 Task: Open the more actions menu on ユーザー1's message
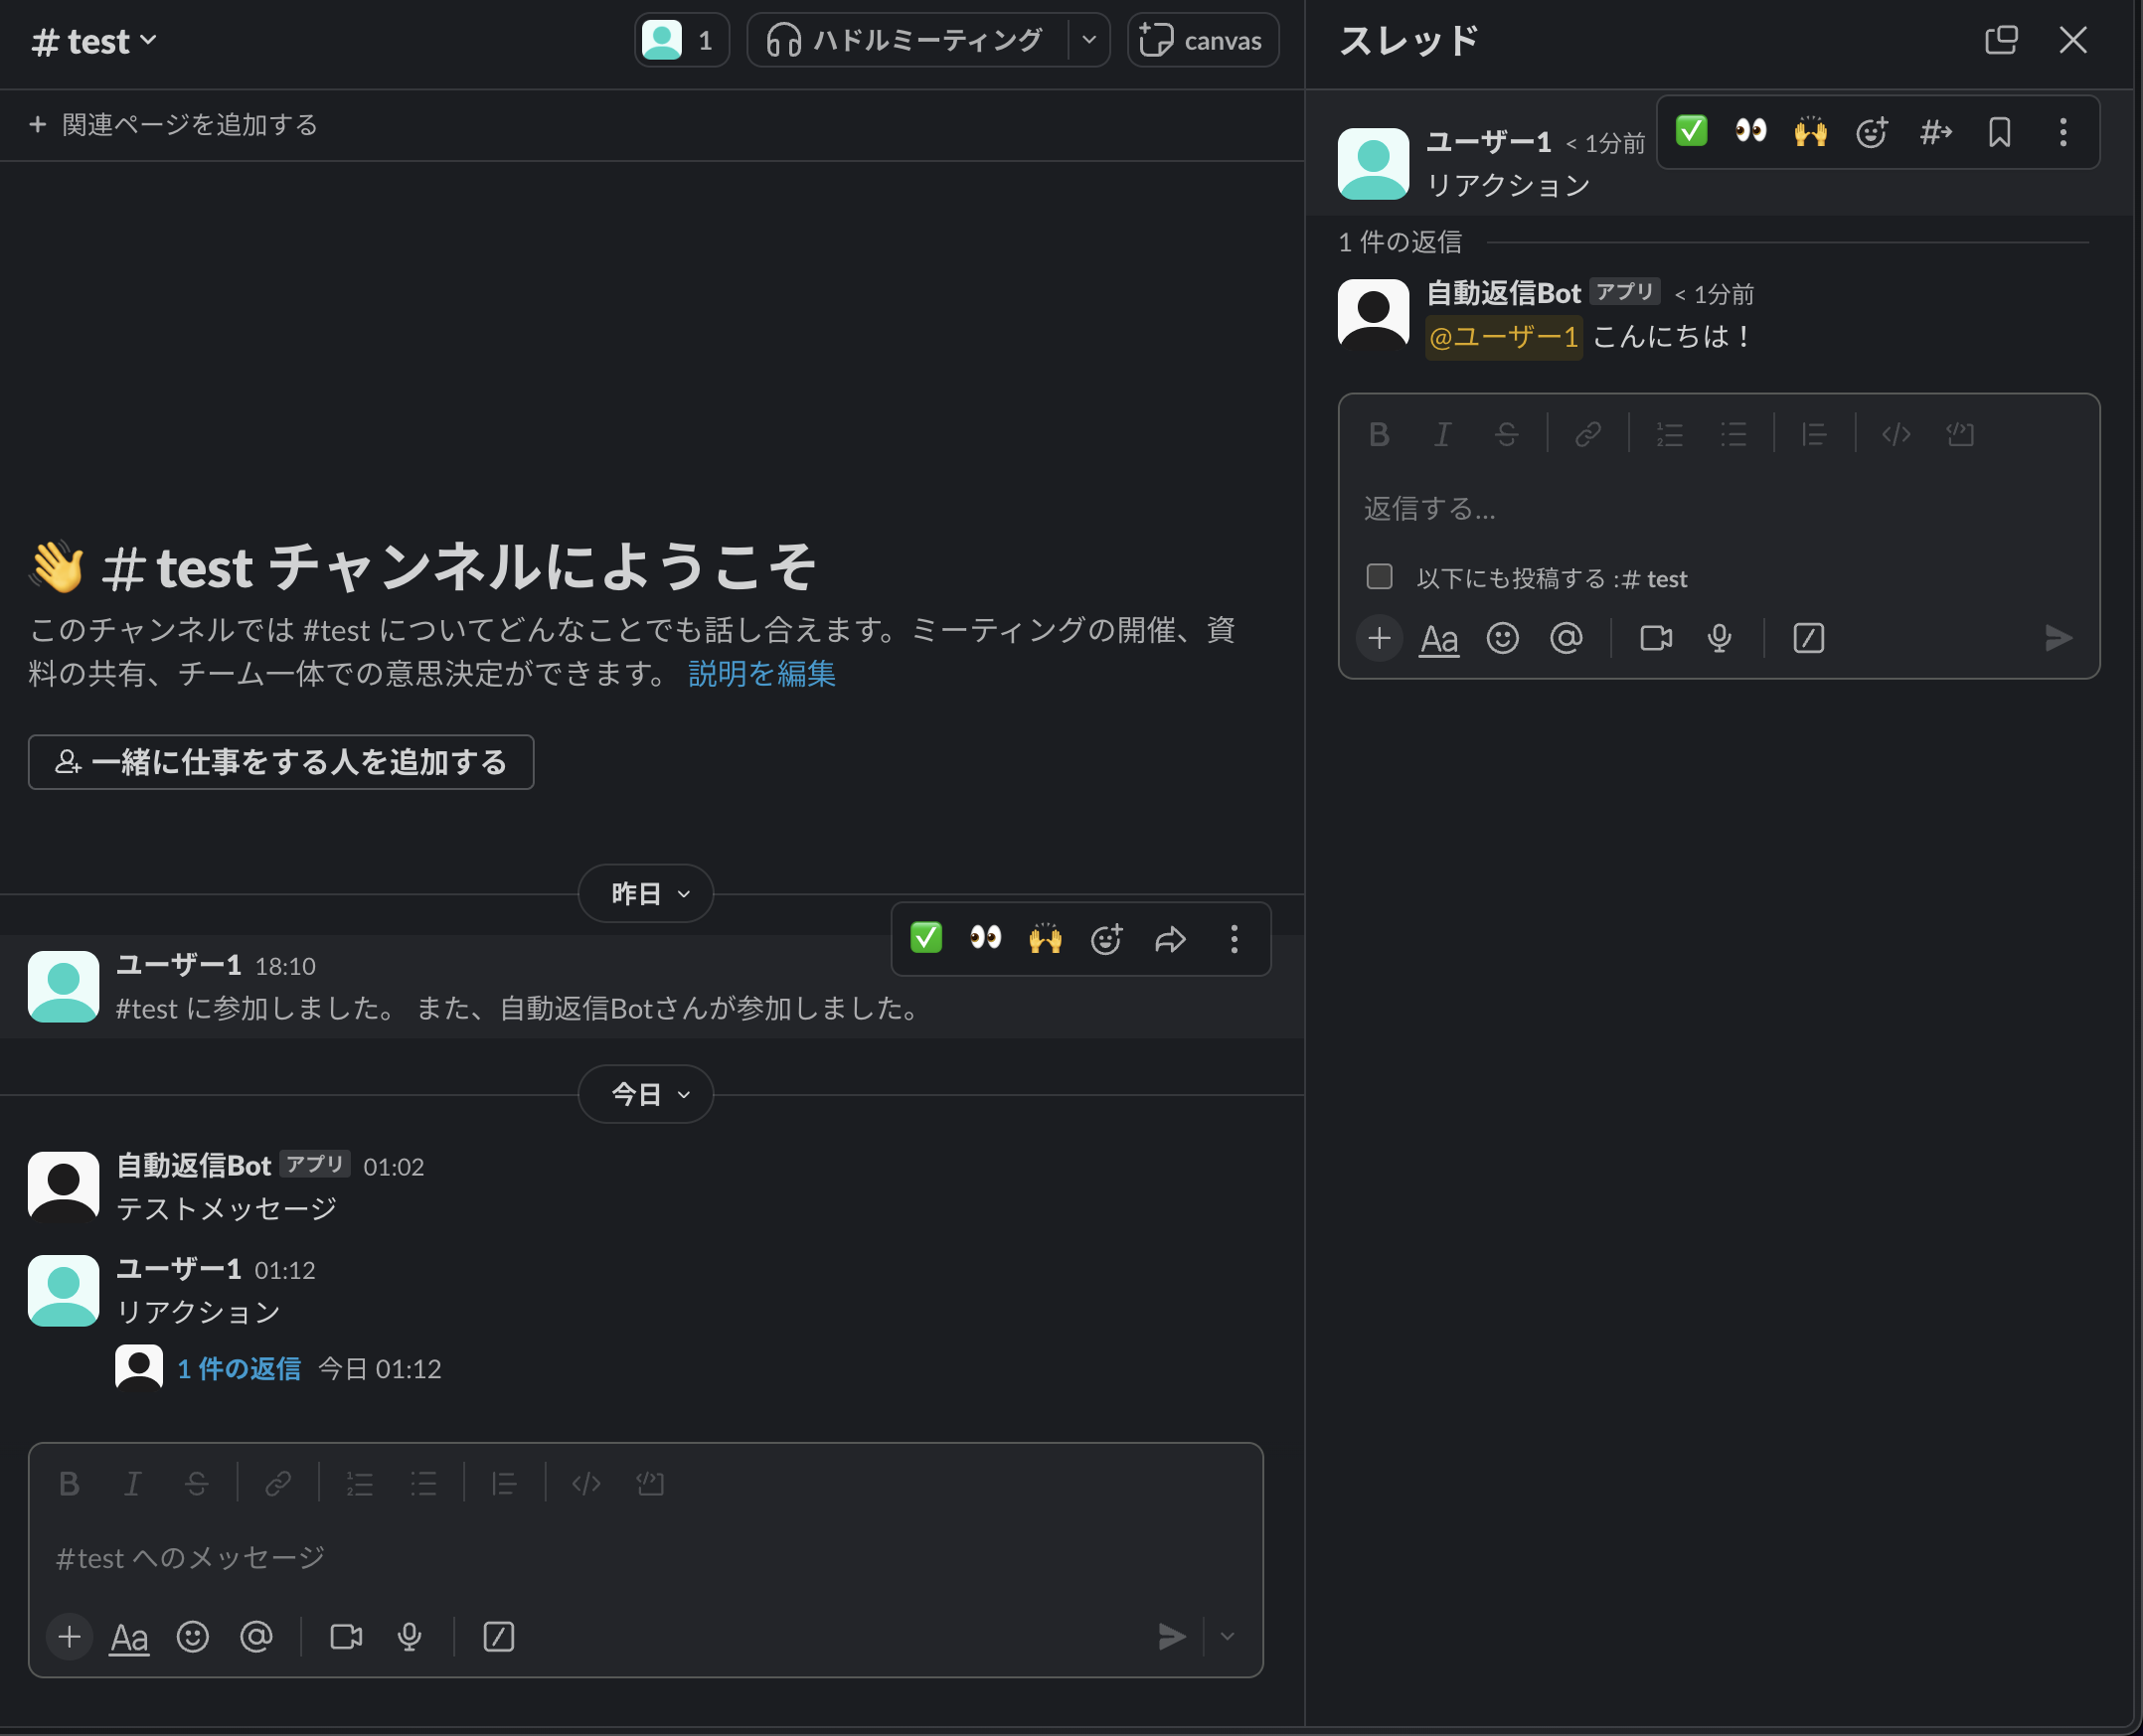[x=1233, y=938]
